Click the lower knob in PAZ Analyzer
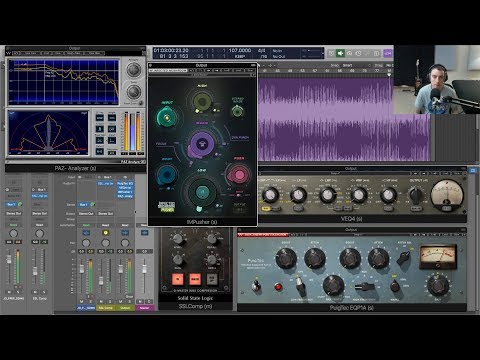 134,91
